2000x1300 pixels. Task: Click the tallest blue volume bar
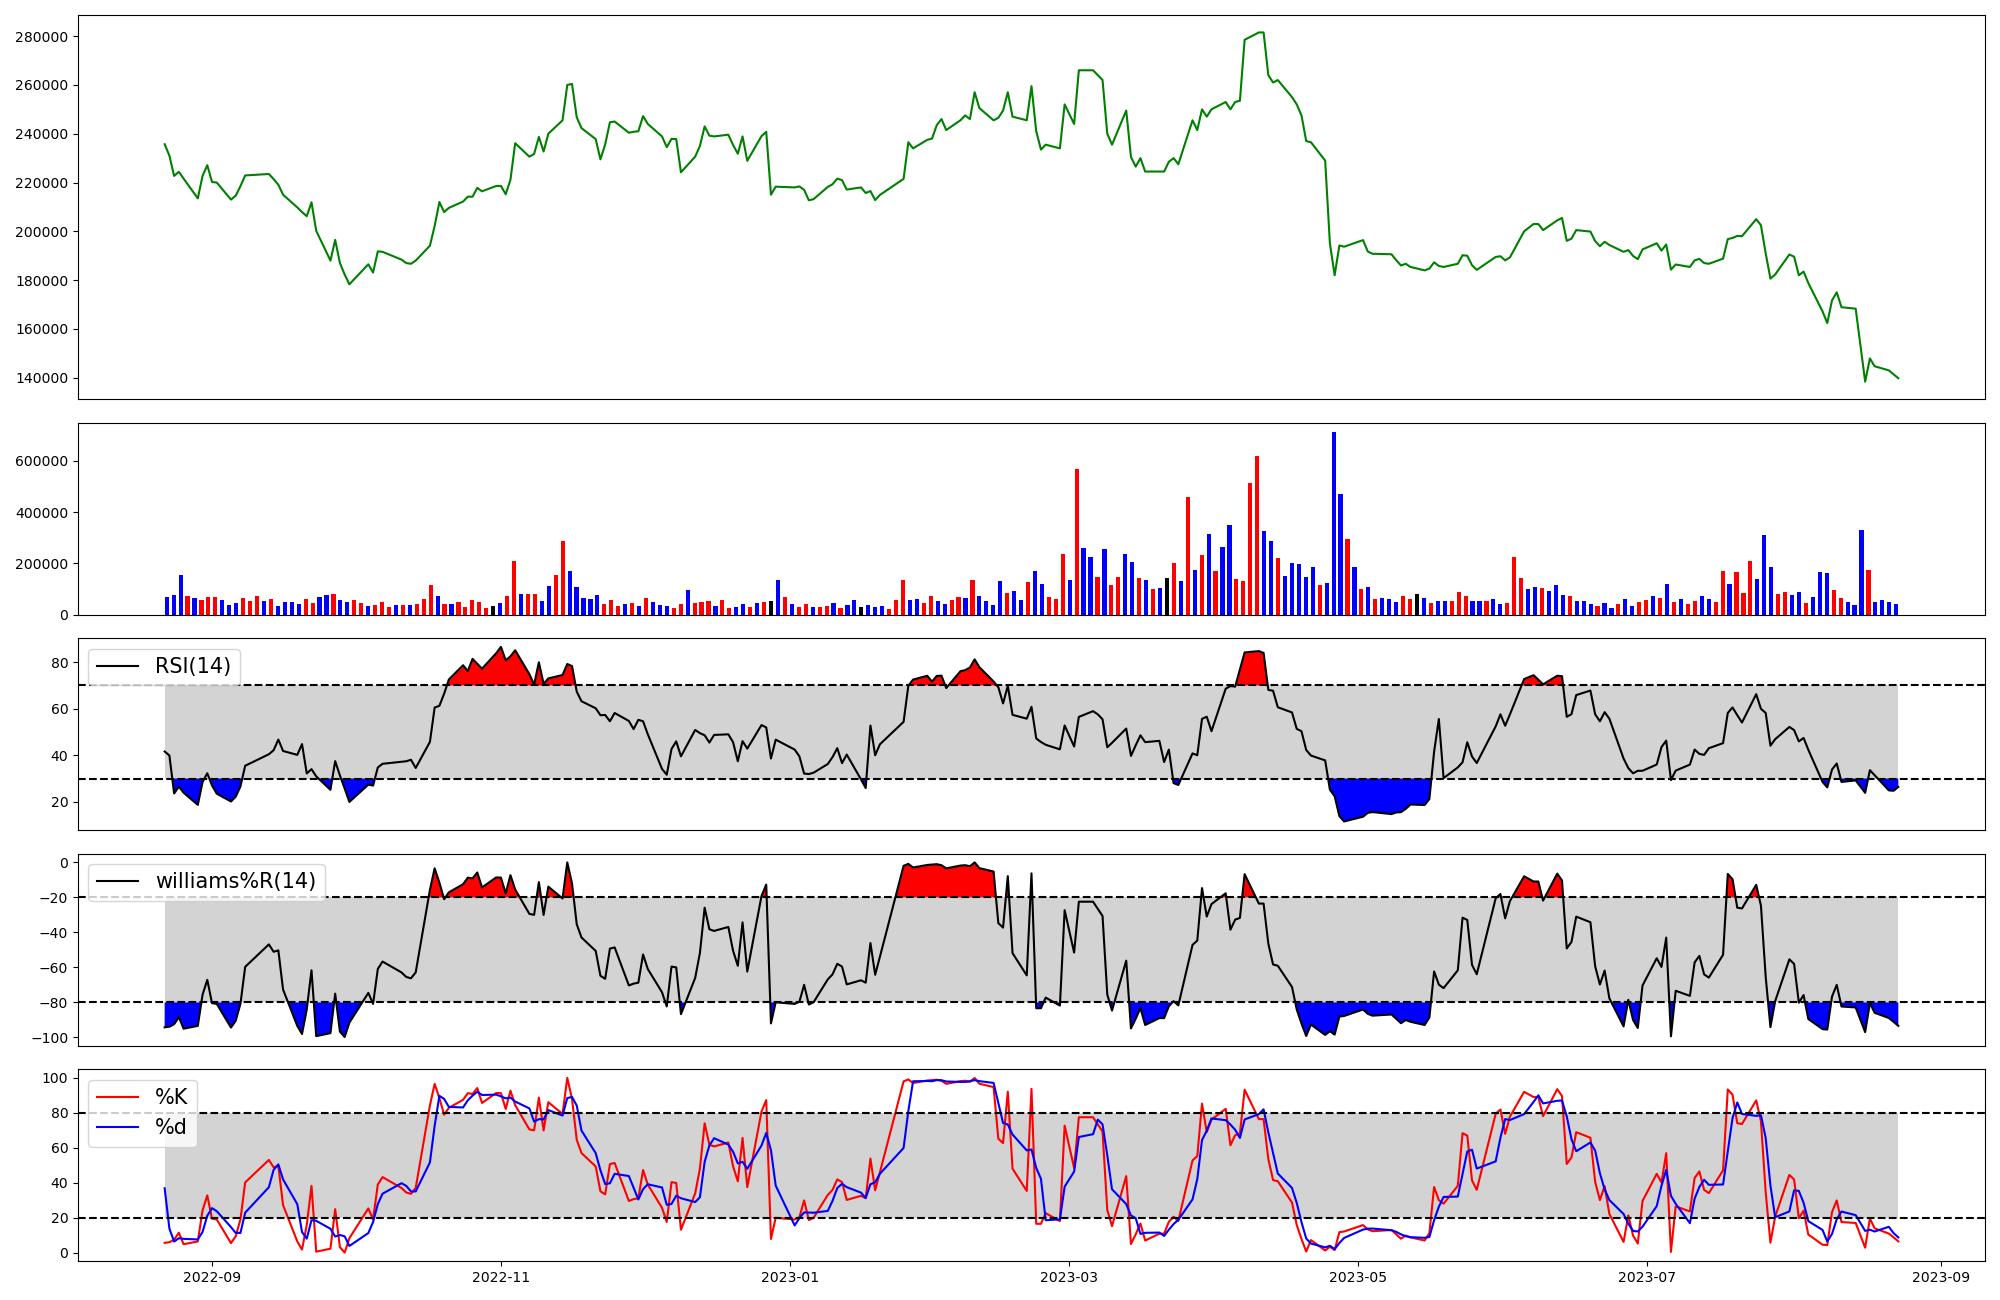pos(1334,524)
